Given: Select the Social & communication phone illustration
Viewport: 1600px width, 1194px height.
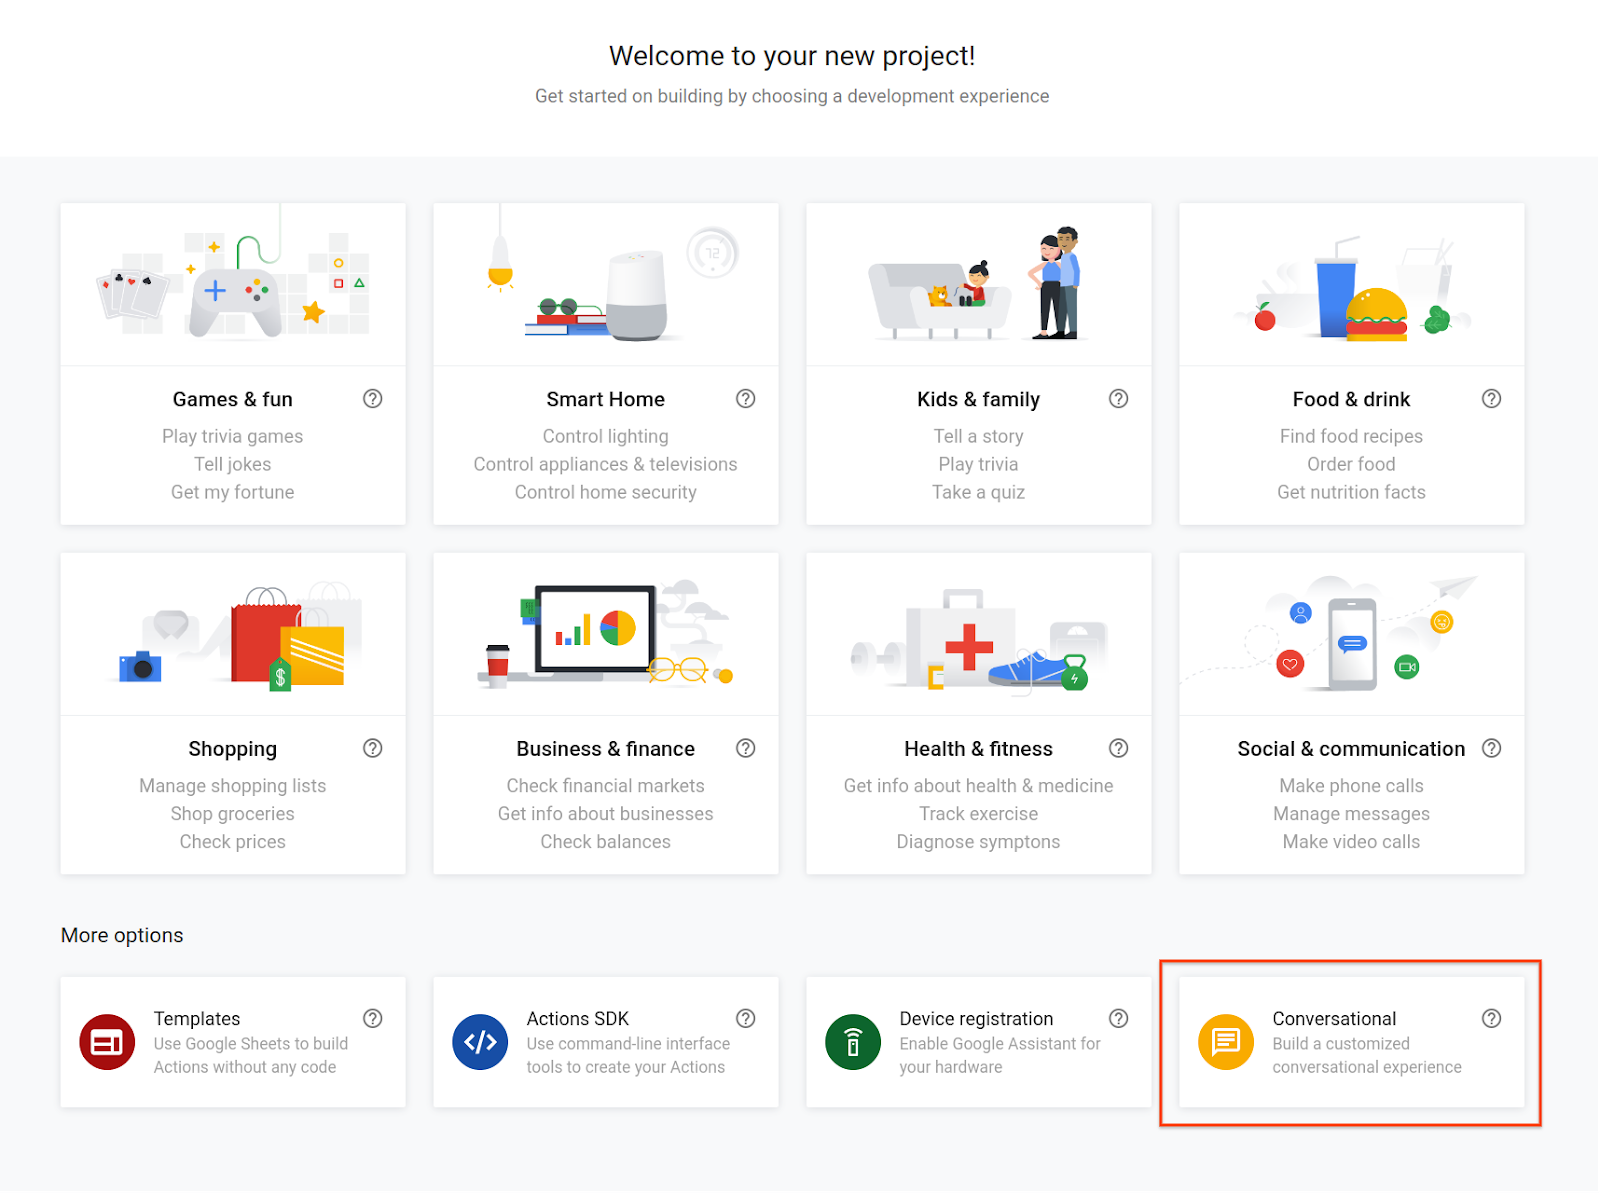Looking at the screenshot, I should pos(1352,643).
